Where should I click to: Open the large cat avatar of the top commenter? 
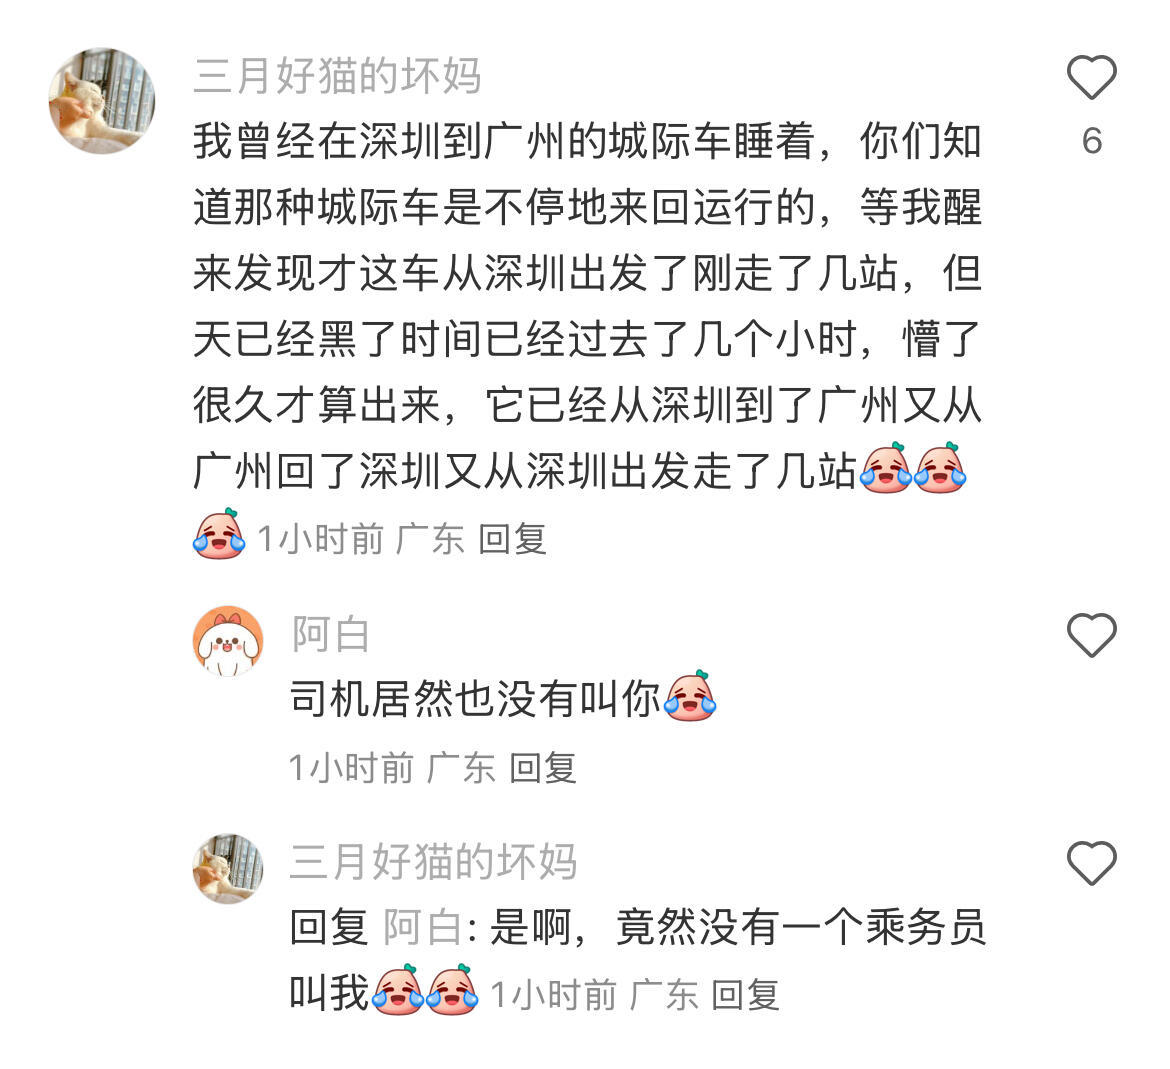coord(101,101)
